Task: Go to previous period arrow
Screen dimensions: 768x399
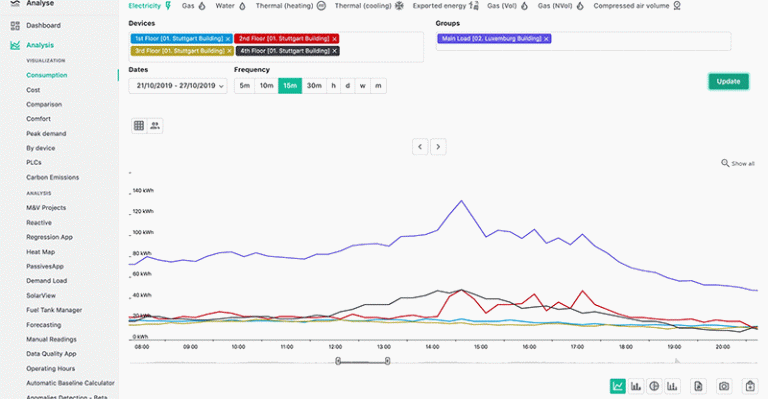Action: coord(420,147)
